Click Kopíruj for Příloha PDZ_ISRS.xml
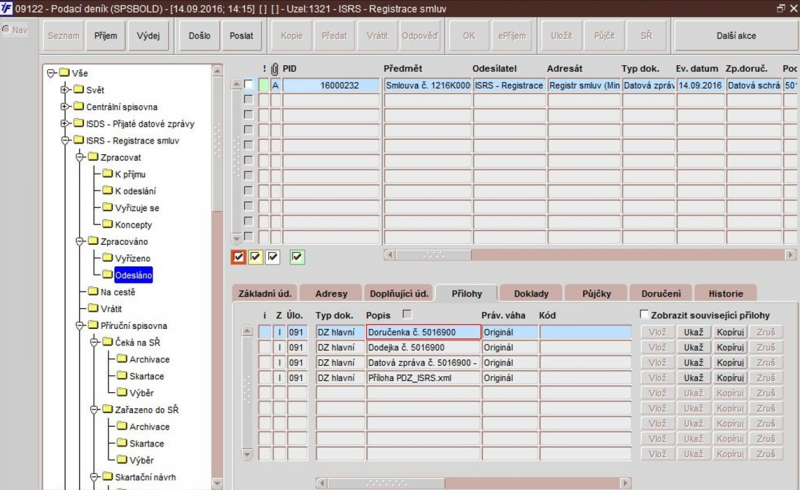The image size is (800, 490). 730,378
